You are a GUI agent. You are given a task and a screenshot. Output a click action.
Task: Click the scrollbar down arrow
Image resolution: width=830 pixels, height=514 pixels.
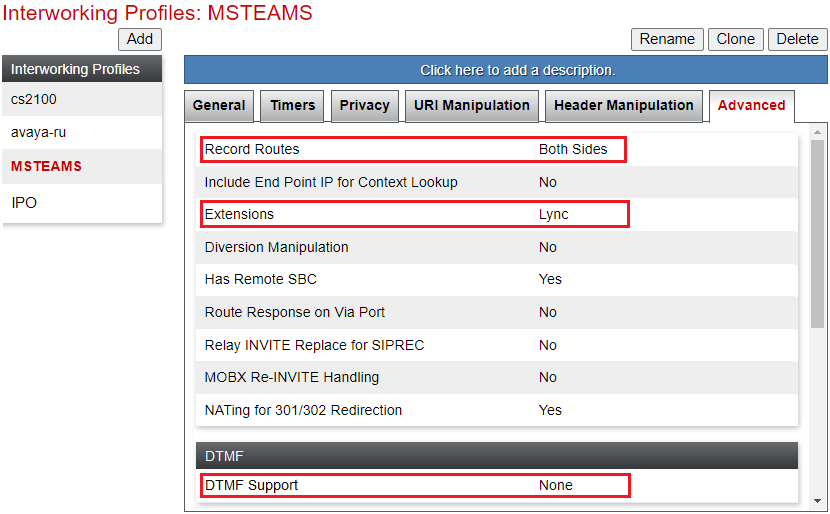click(x=817, y=500)
